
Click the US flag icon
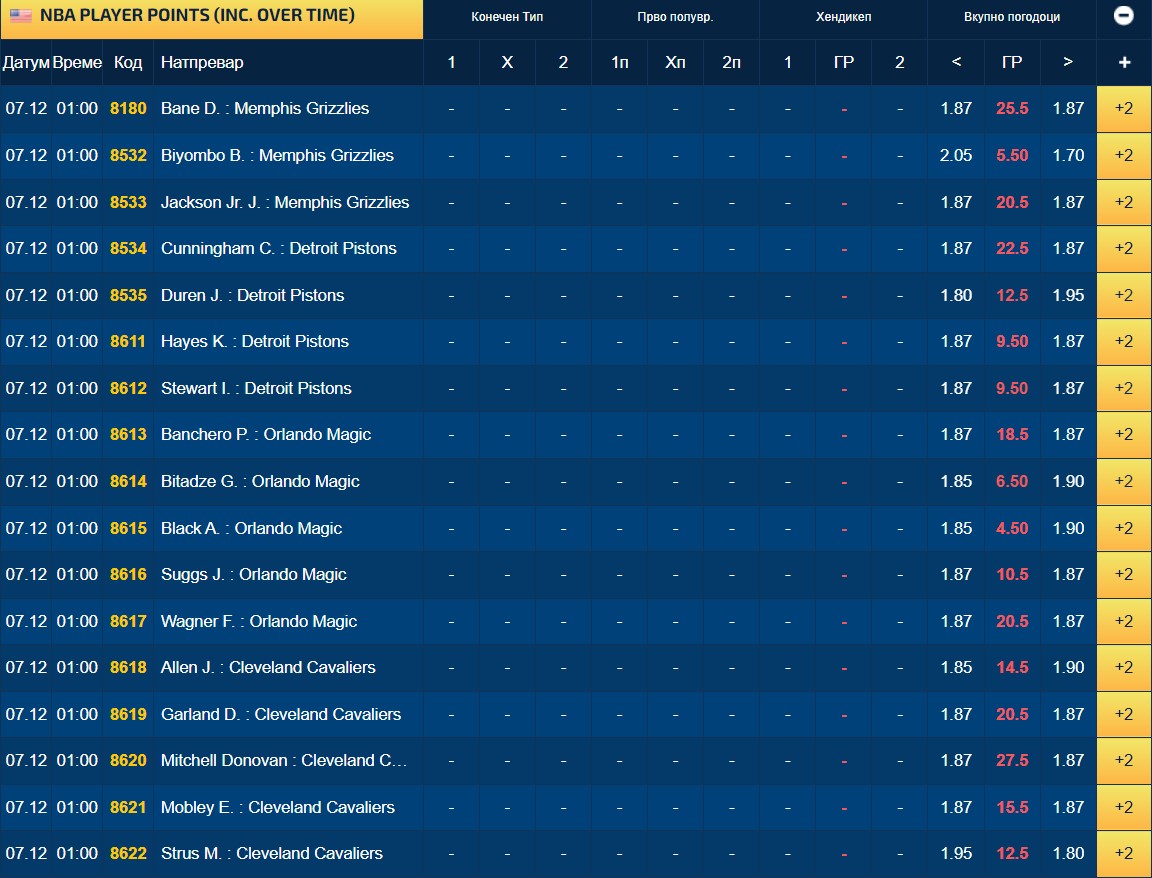[21, 15]
